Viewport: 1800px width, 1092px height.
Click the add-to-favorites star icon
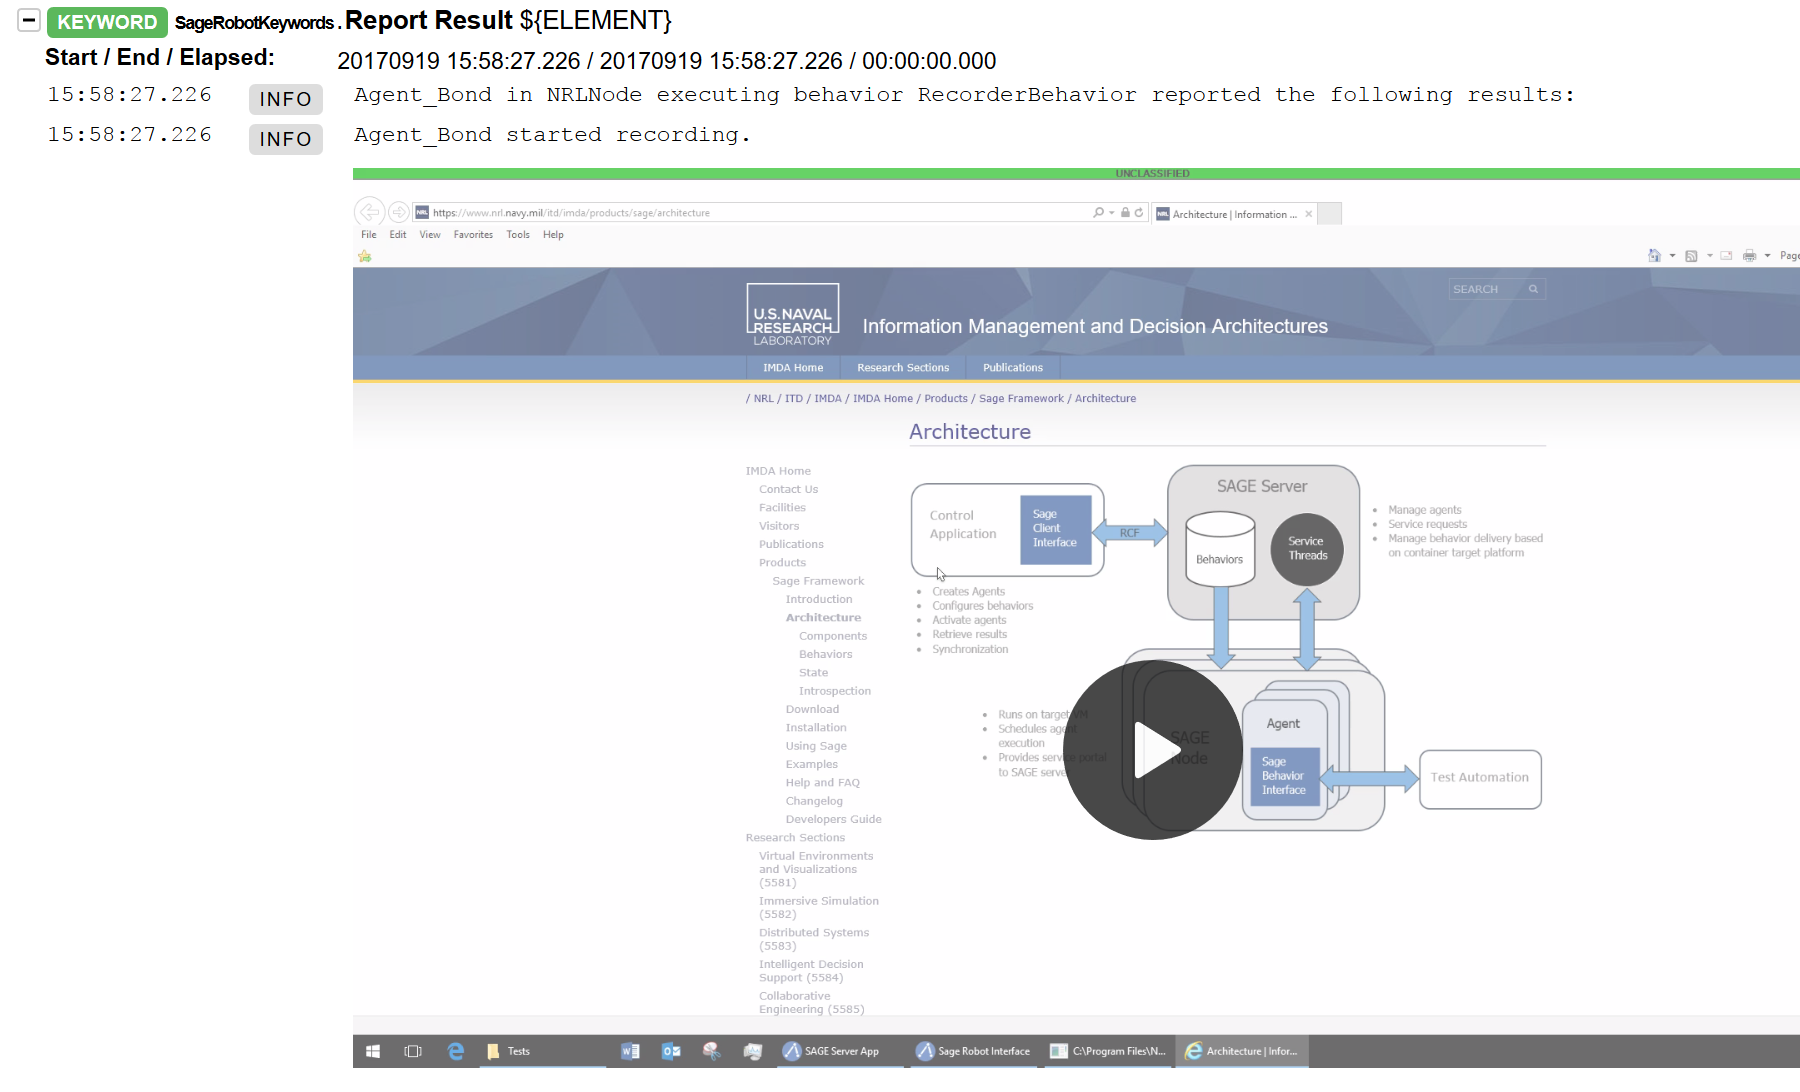pos(365,257)
